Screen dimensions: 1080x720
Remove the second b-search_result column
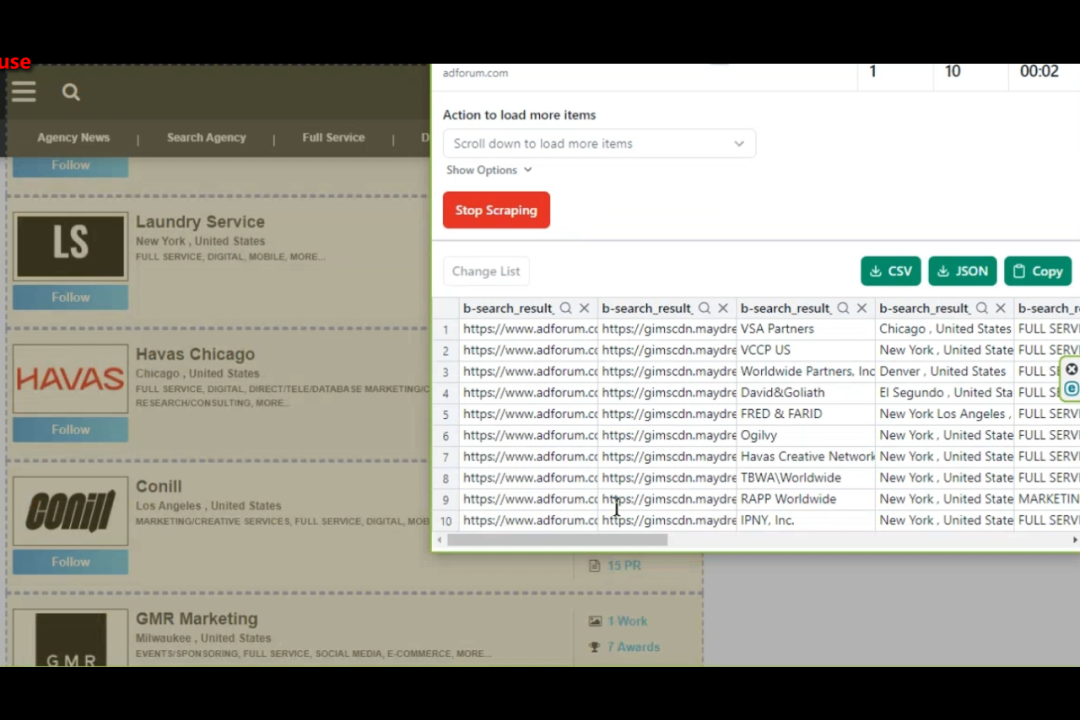click(723, 308)
